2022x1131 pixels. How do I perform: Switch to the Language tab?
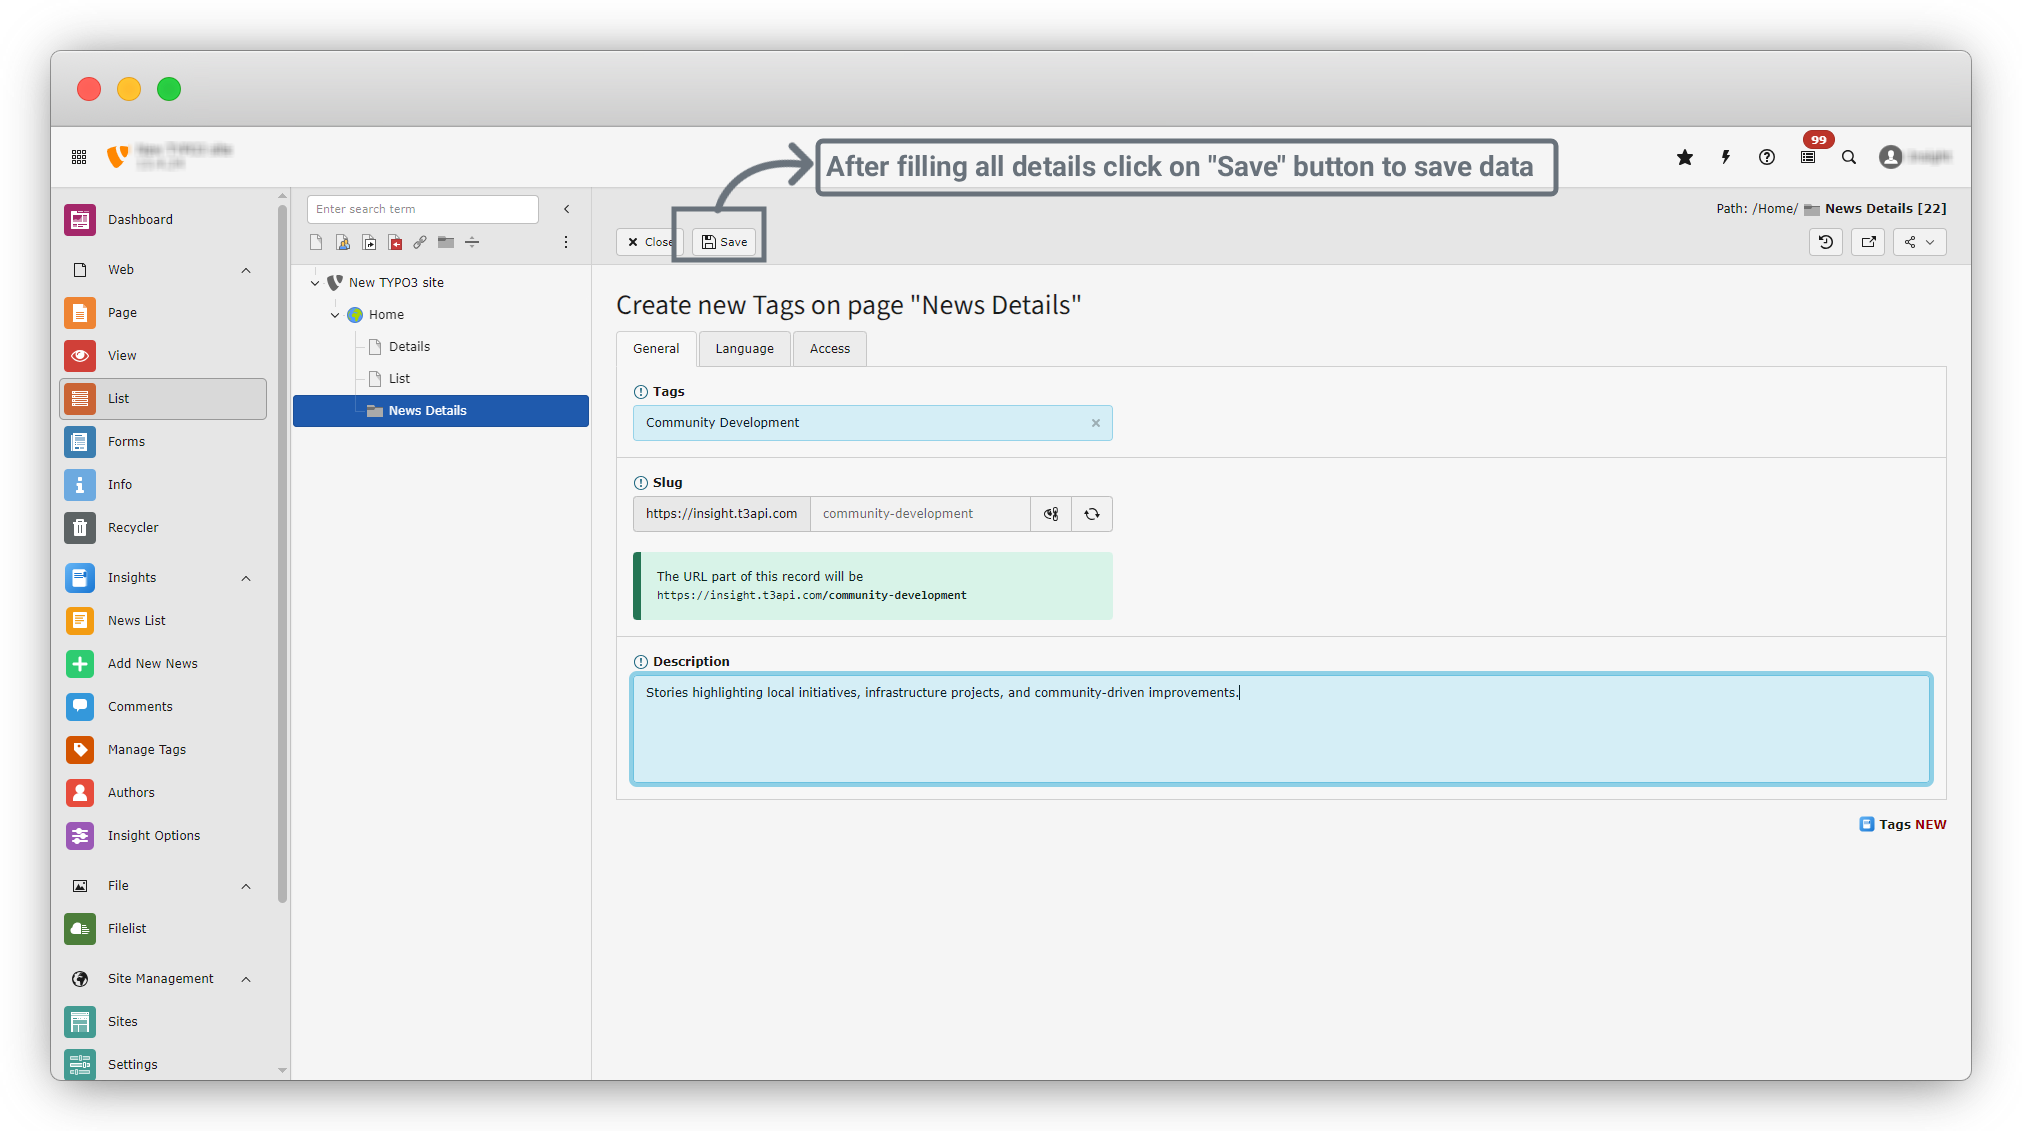click(744, 349)
